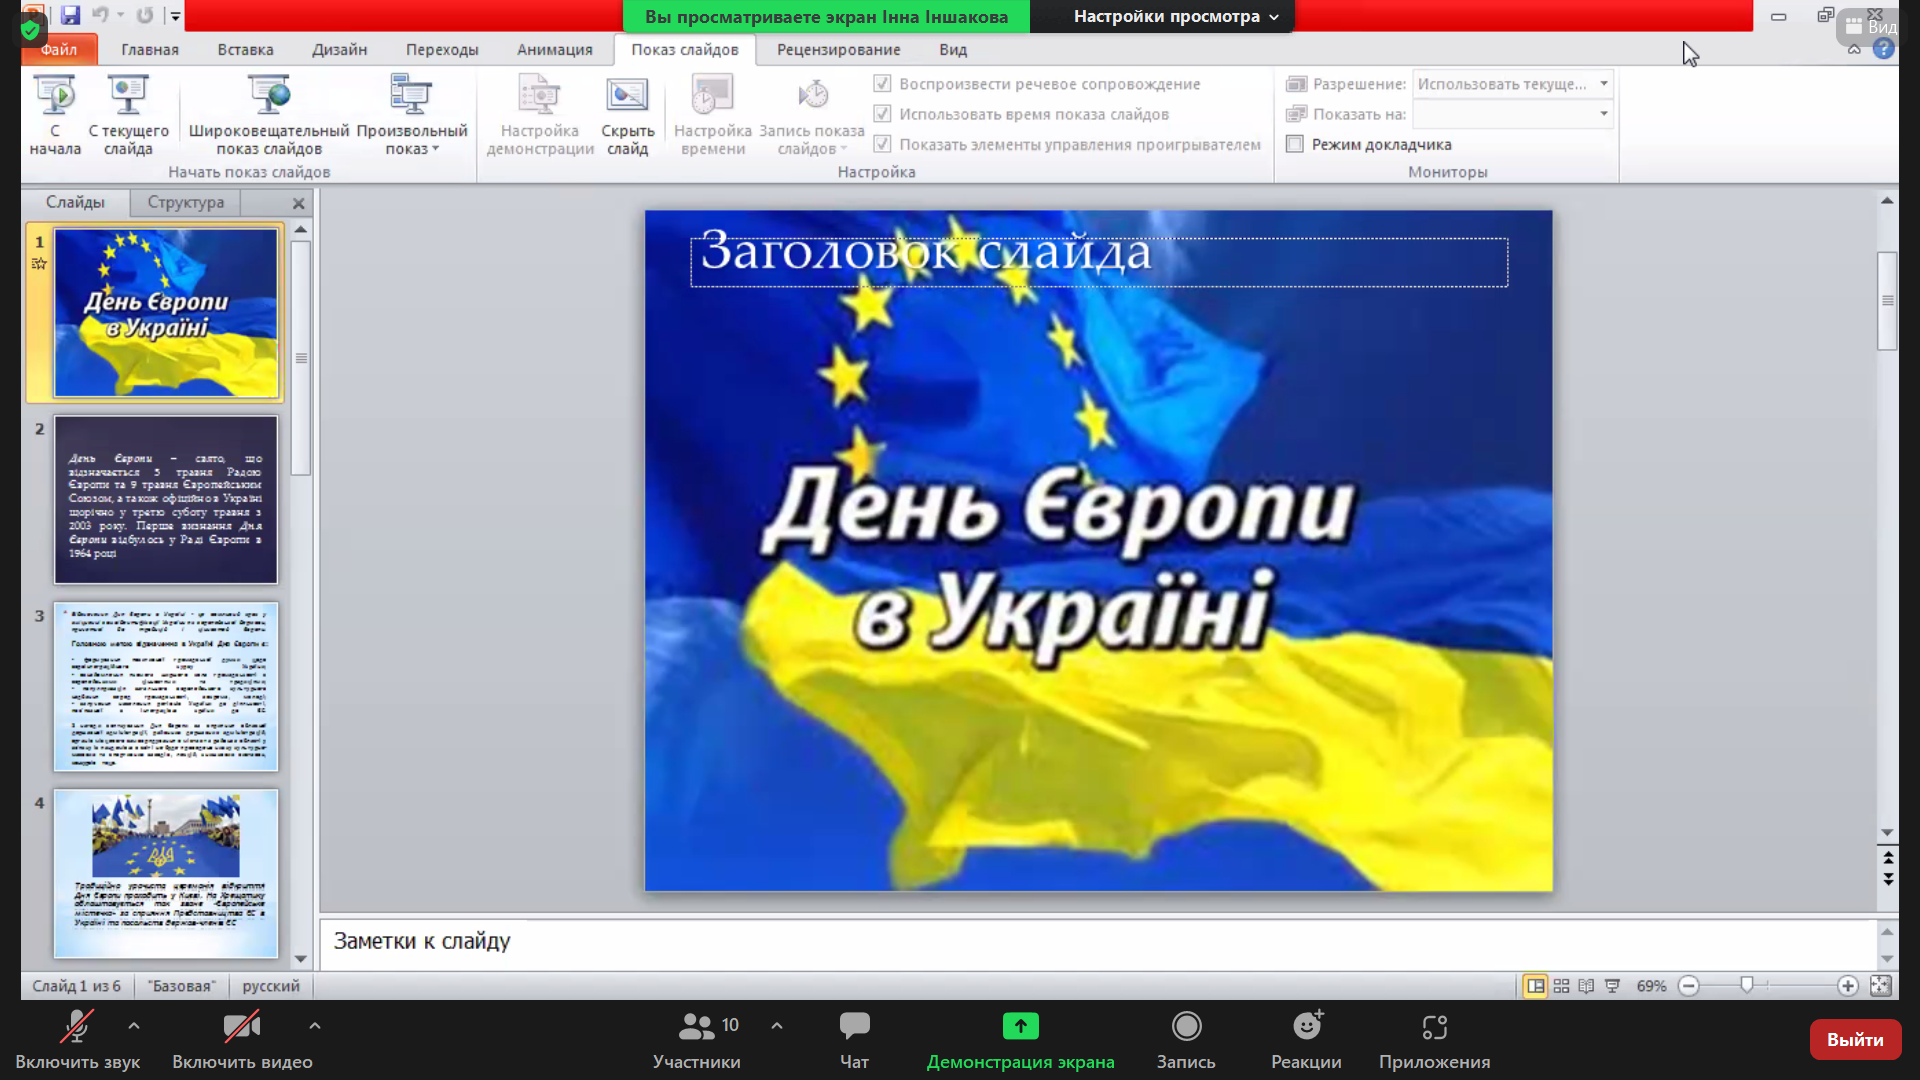Image resolution: width=1920 pixels, height=1080 pixels.
Task: Switch to Normal view in status bar
Action: click(x=1535, y=986)
